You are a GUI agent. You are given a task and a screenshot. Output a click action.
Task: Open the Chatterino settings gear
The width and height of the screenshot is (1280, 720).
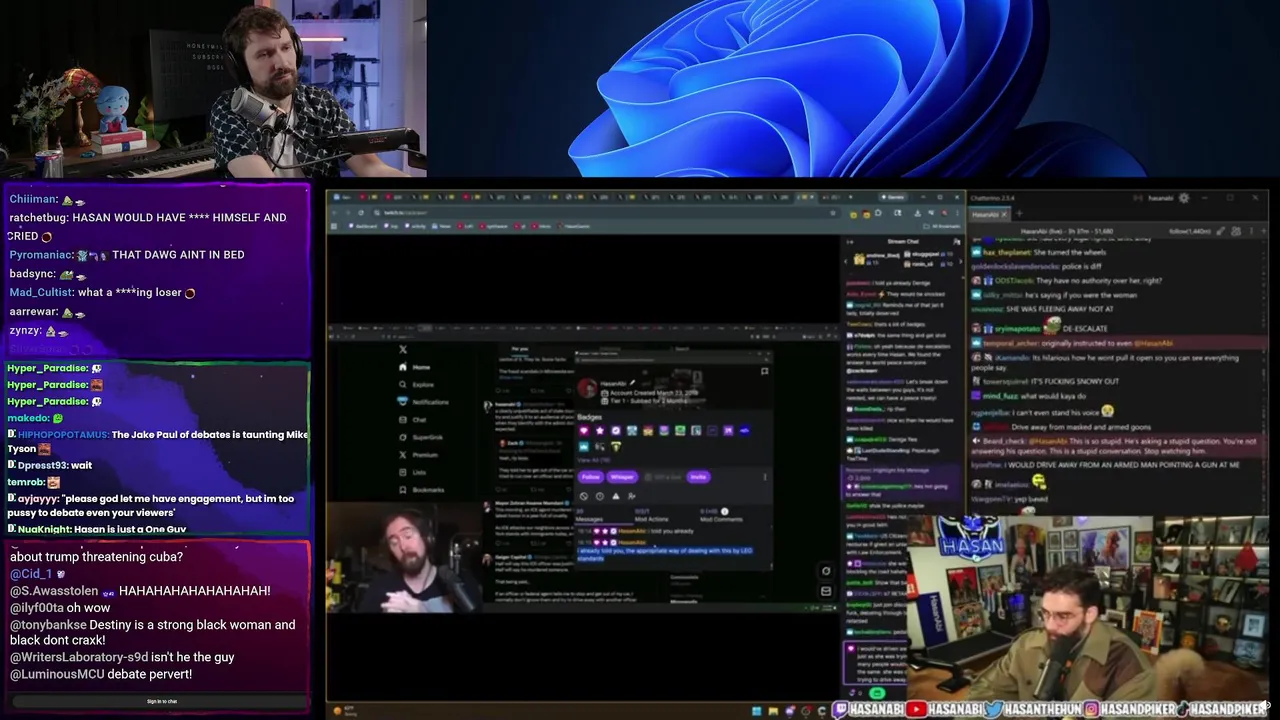pos(1184,198)
